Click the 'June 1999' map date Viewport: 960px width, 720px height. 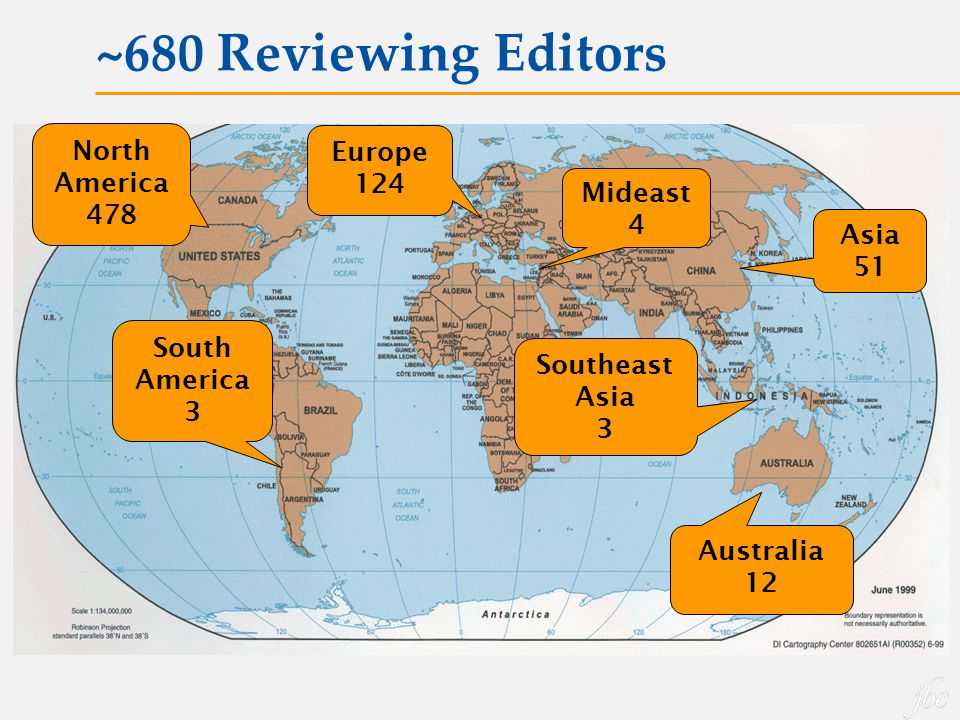point(893,590)
